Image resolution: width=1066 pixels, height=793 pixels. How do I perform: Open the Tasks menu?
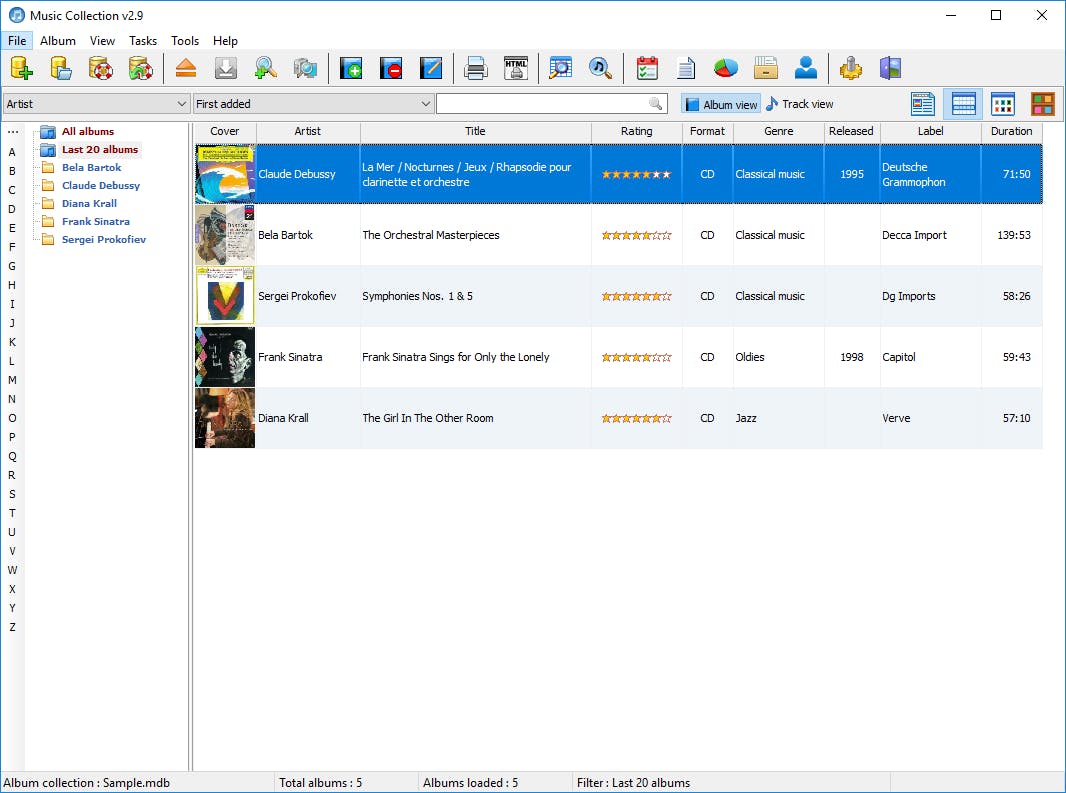tap(143, 41)
